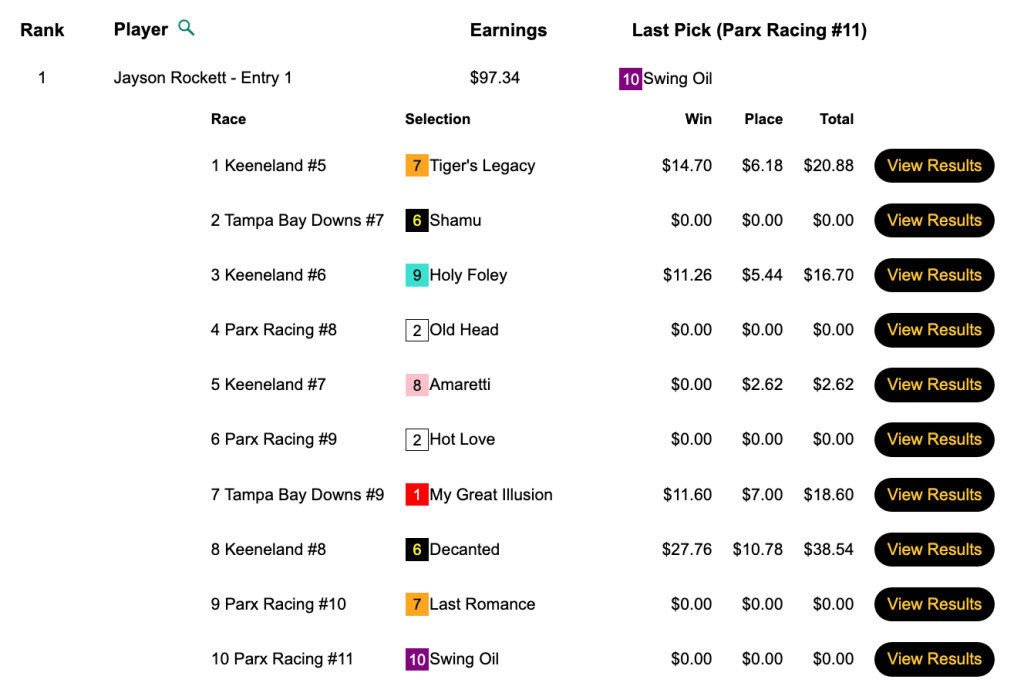1024x686 pixels.
Task: Click red number 1 badge for My Great Illusion
Action: [417, 495]
